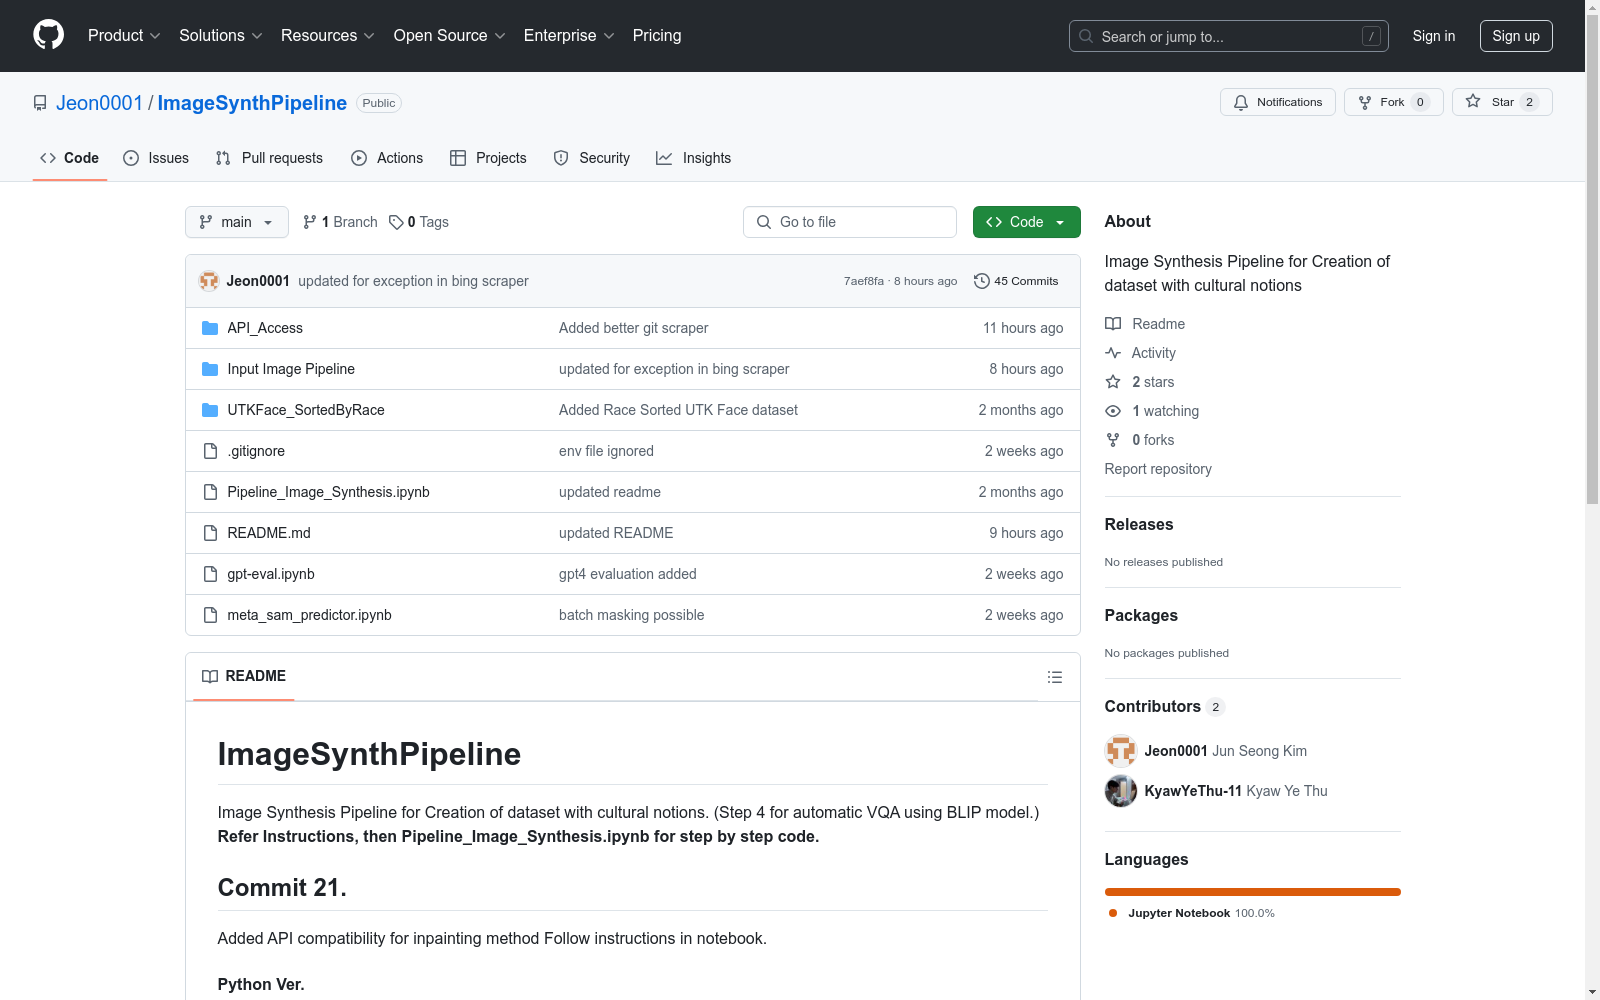Expand the Solutions menu

coord(221,36)
